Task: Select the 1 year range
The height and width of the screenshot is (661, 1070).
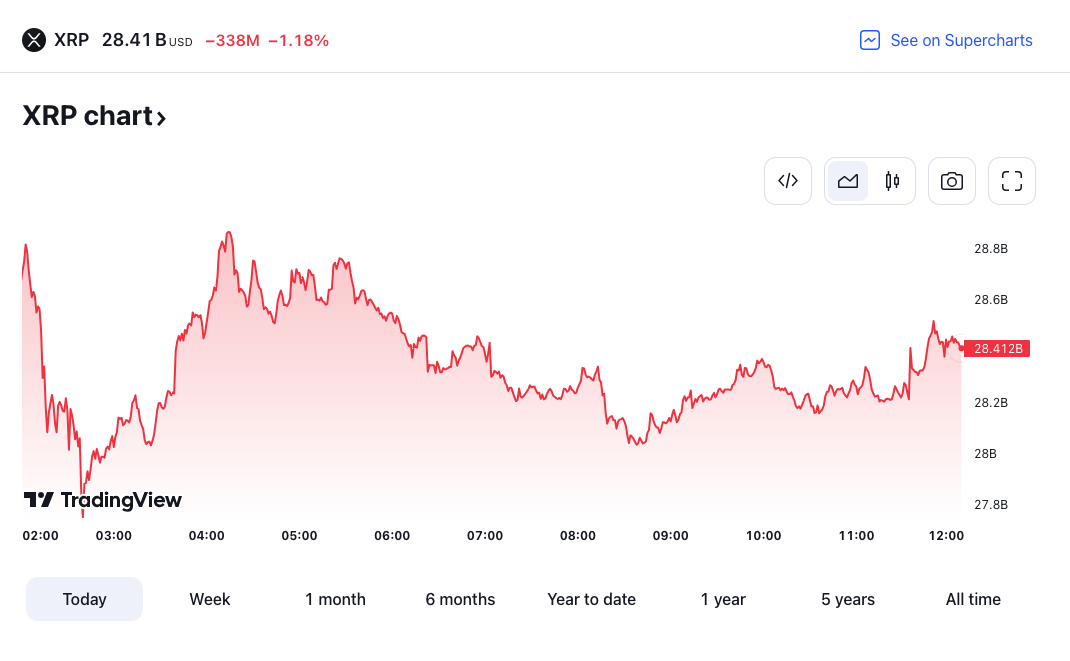Action: 723,599
